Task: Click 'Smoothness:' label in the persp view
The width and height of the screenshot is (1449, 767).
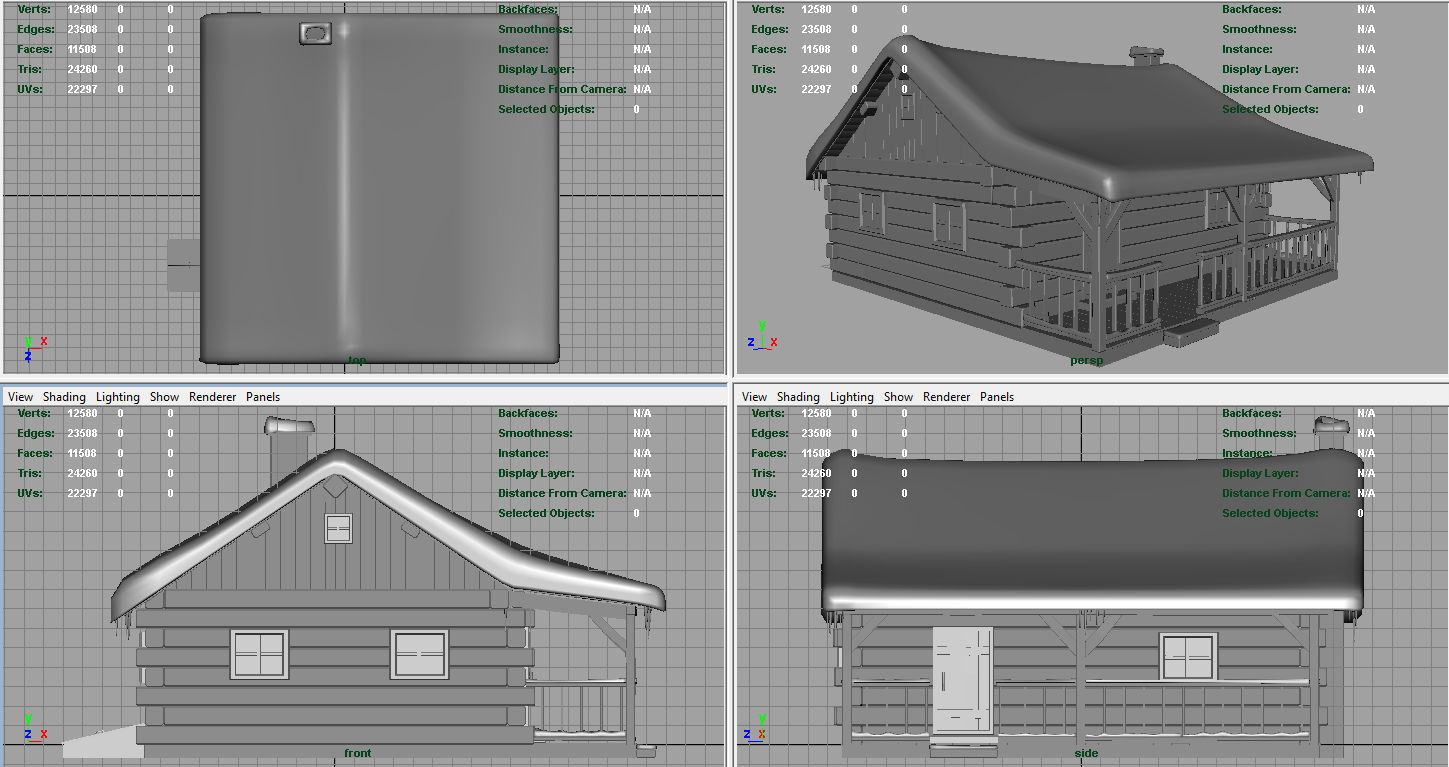Action: (1259, 29)
